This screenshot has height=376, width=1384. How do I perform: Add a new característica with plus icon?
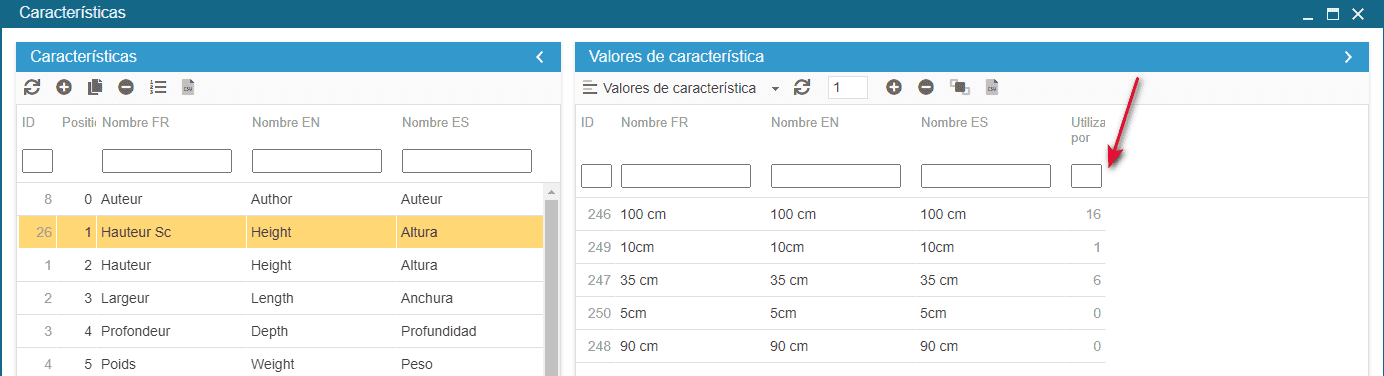tap(64, 87)
